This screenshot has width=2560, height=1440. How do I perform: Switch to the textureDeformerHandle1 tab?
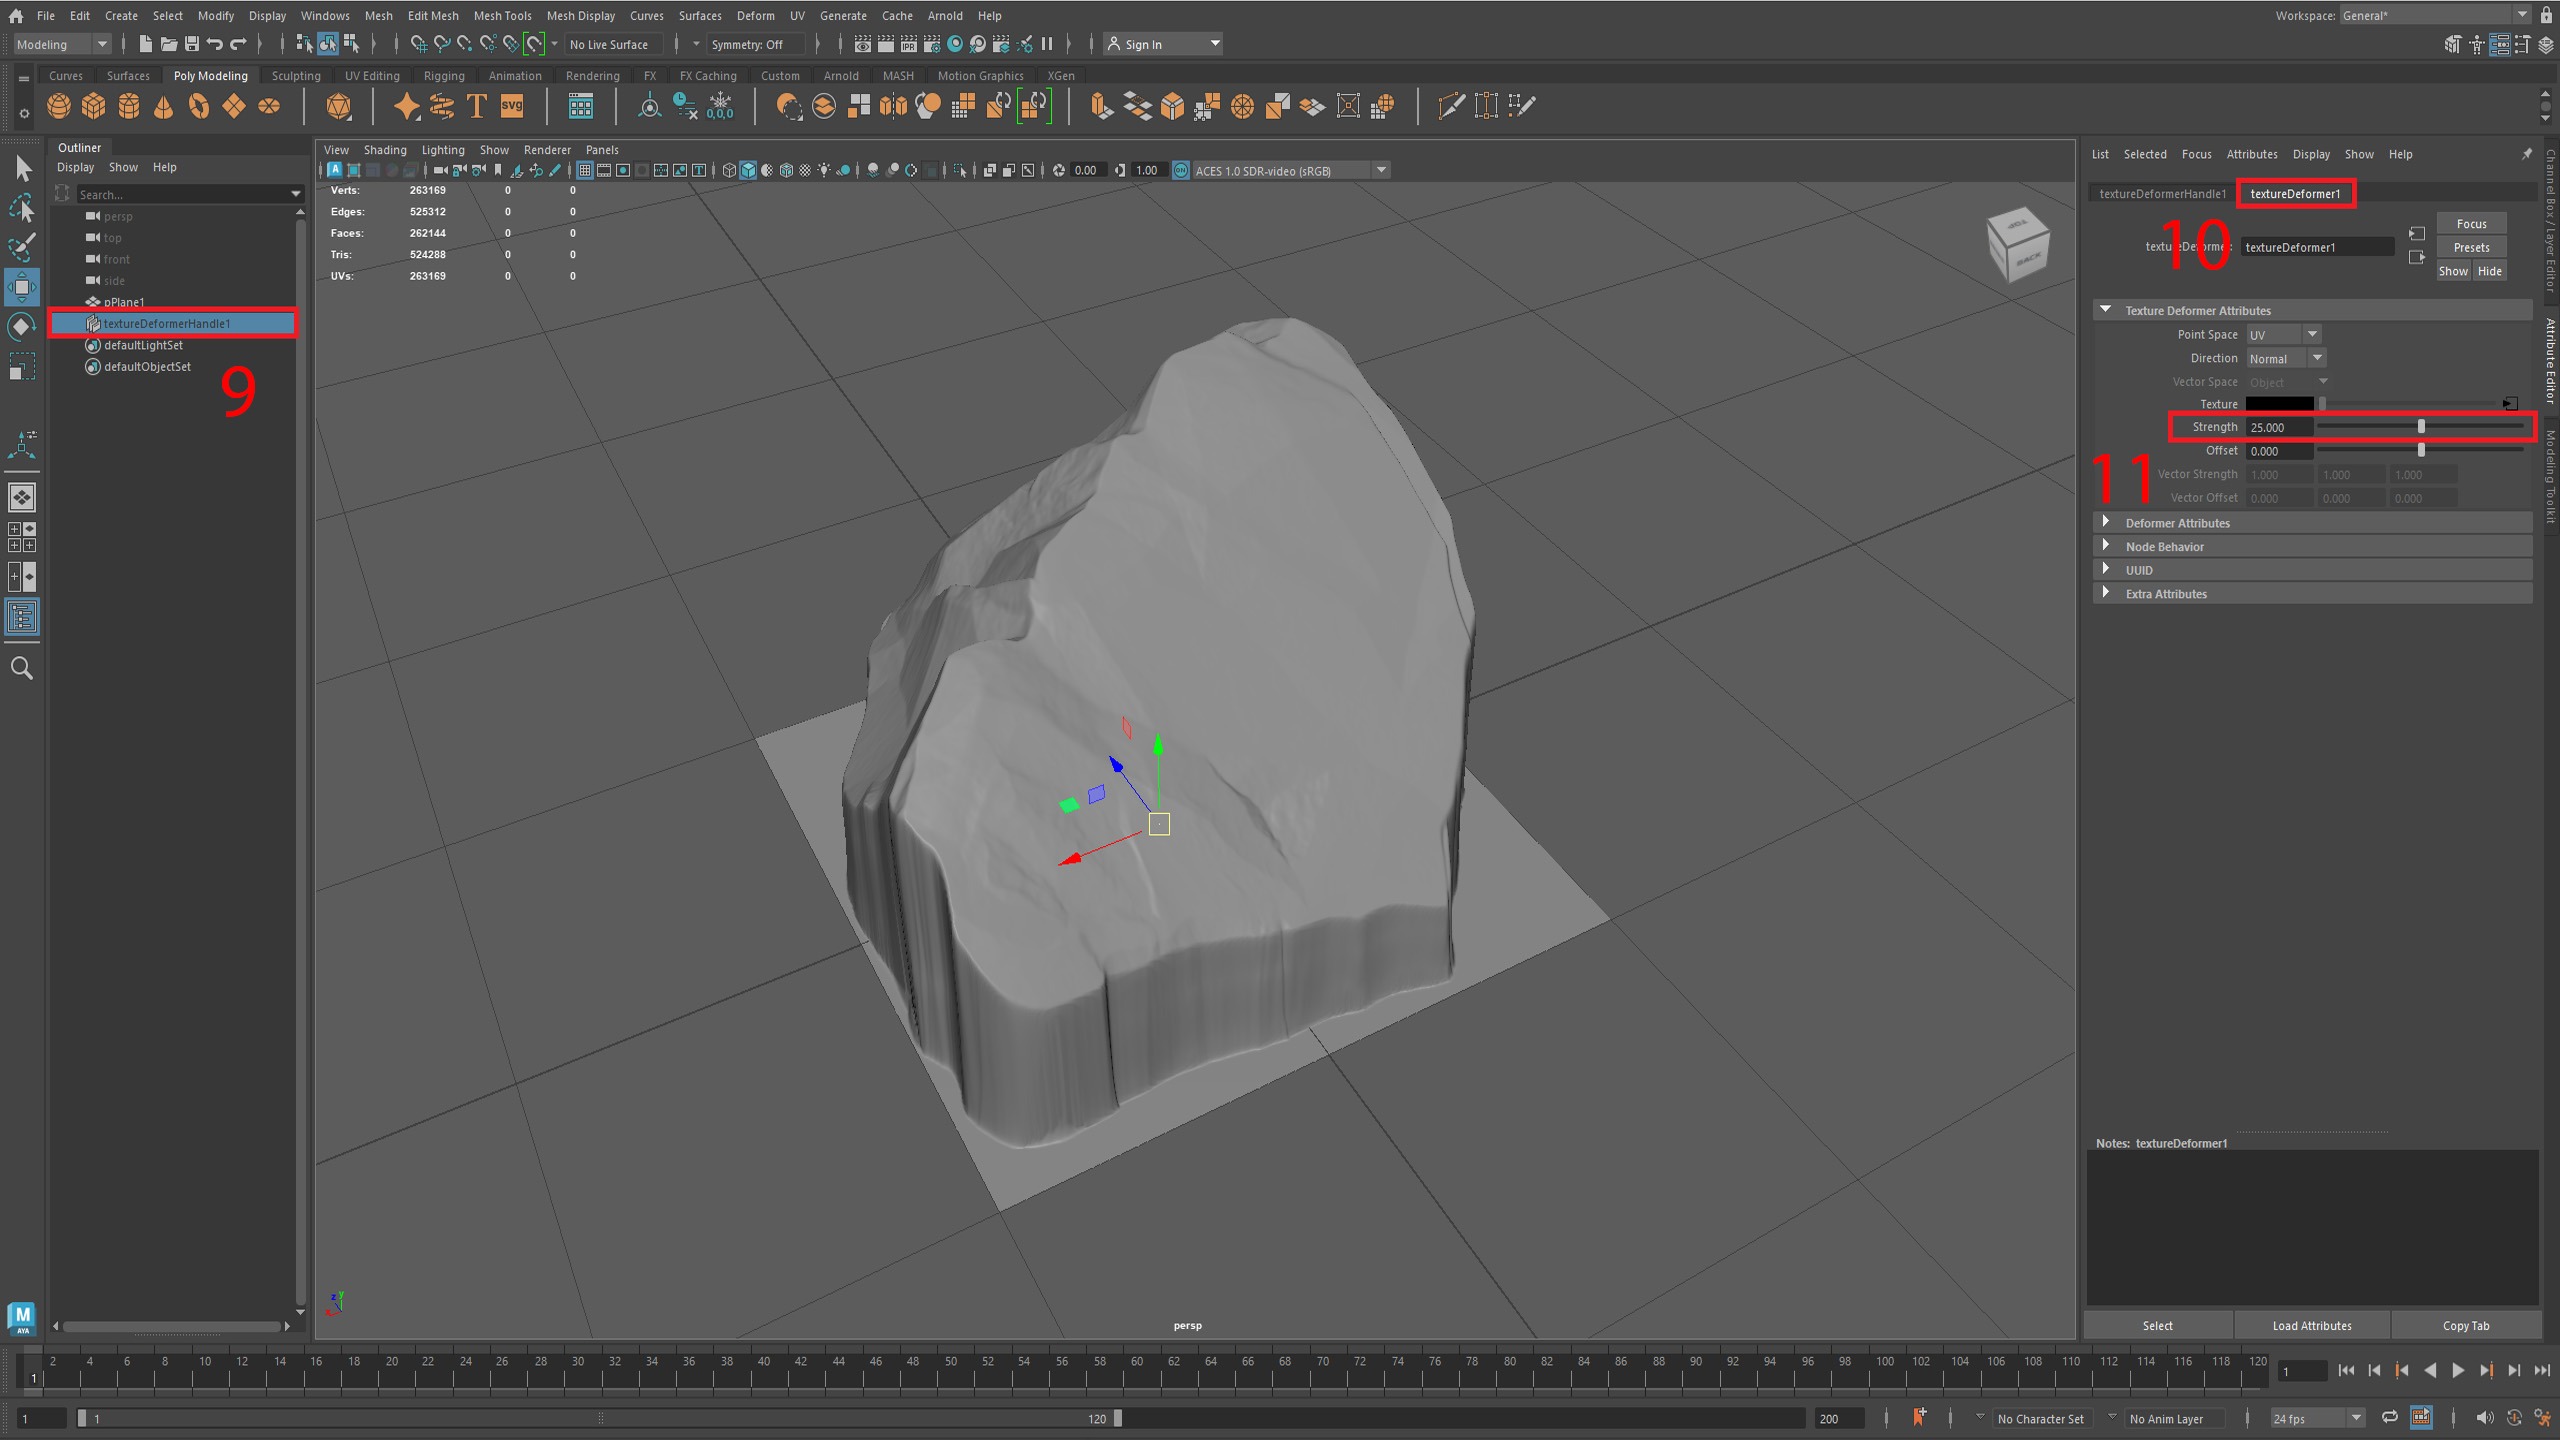coord(2162,194)
